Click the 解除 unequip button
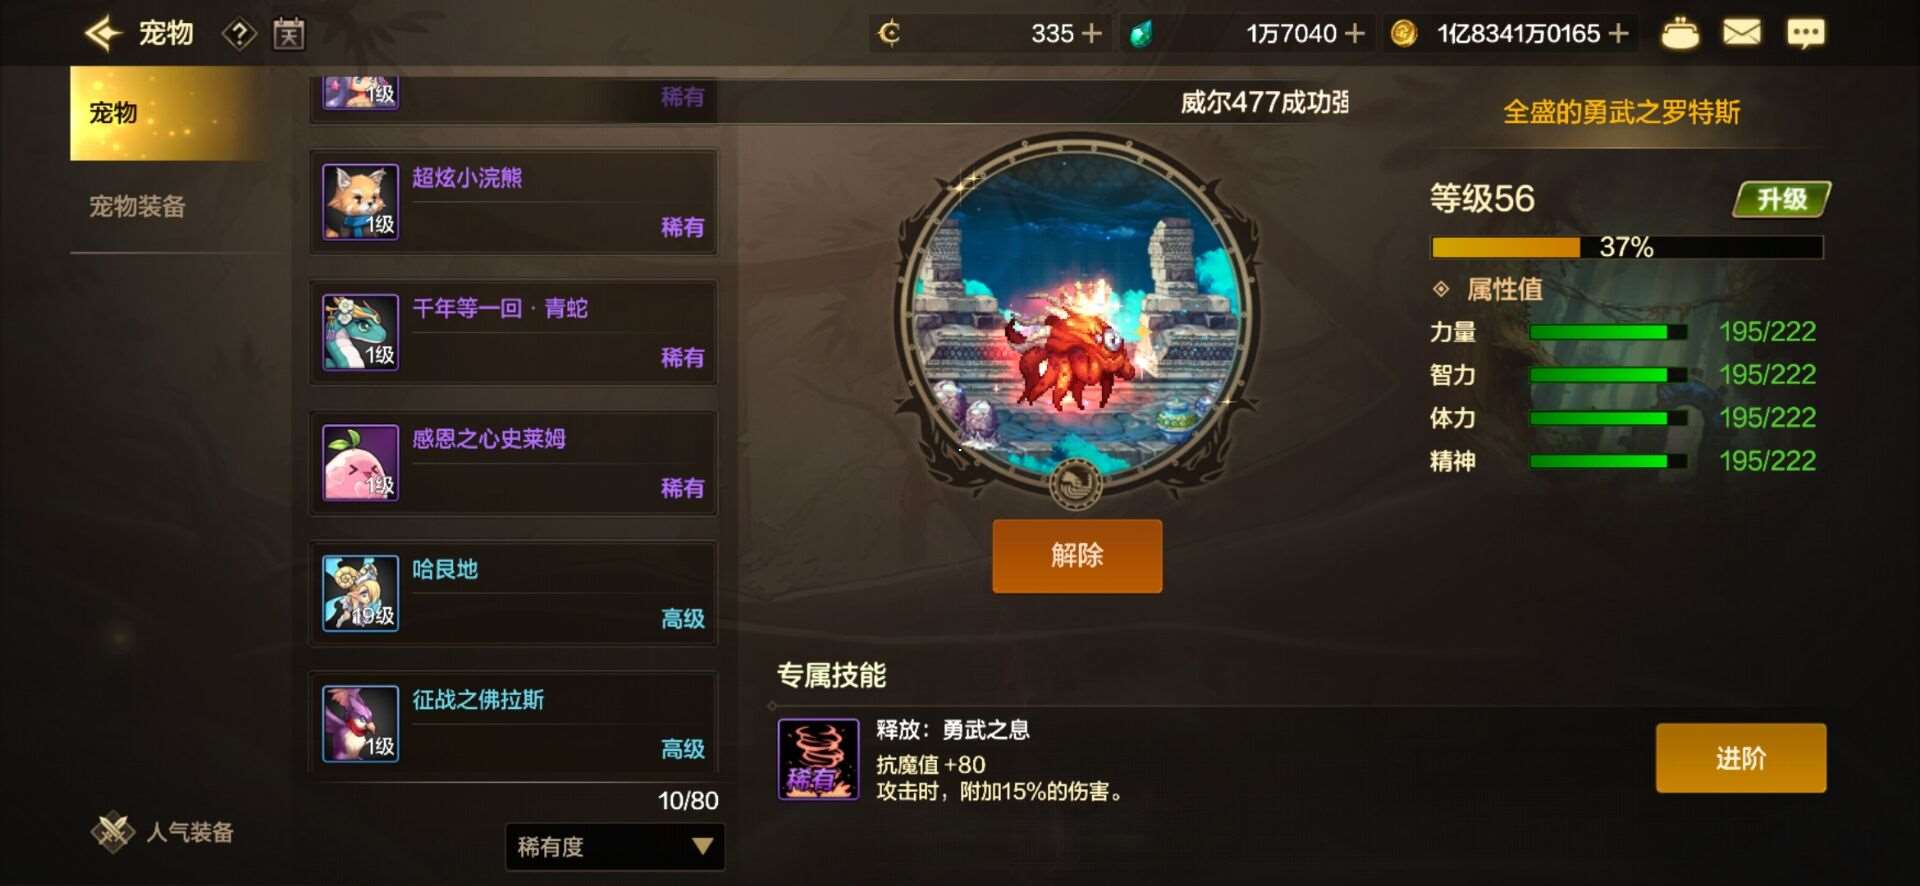The height and width of the screenshot is (886, 1920). pos(1077,556)
